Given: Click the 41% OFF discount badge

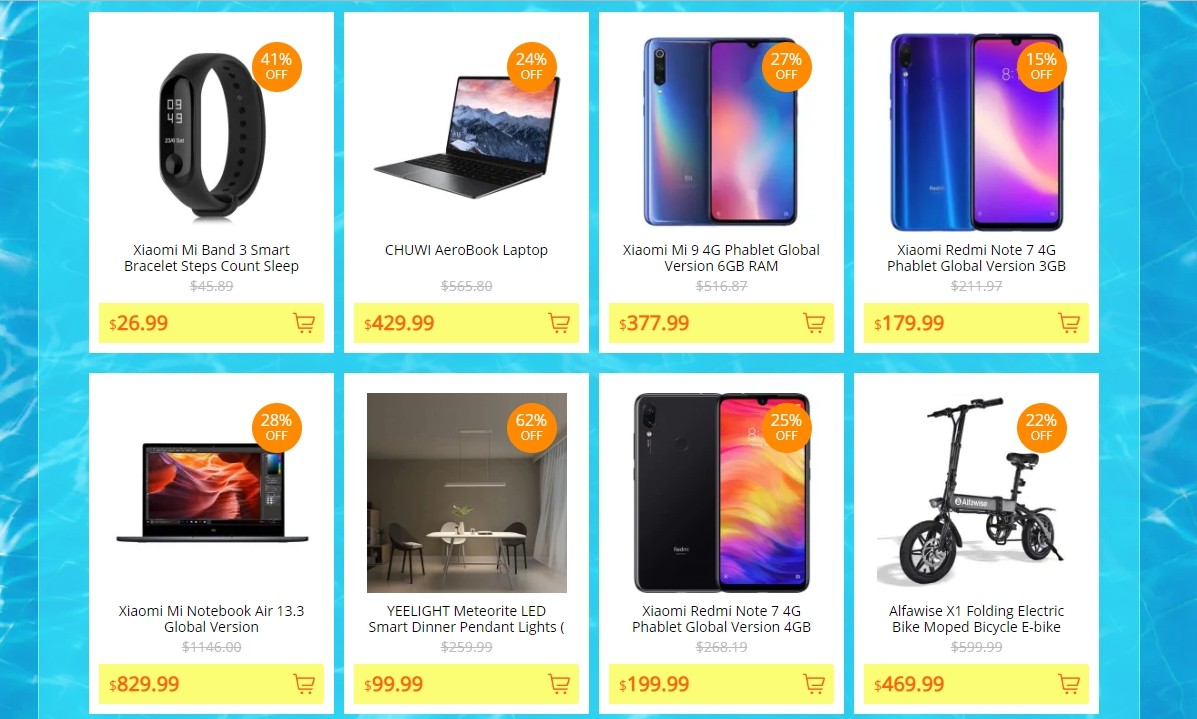Looking at the screenshot, I should (276, 66).
